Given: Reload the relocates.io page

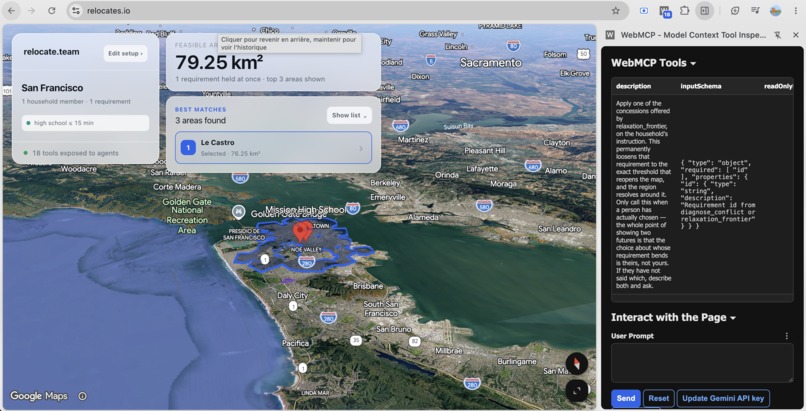Looking at the screenshot, I should coord(51,10).
